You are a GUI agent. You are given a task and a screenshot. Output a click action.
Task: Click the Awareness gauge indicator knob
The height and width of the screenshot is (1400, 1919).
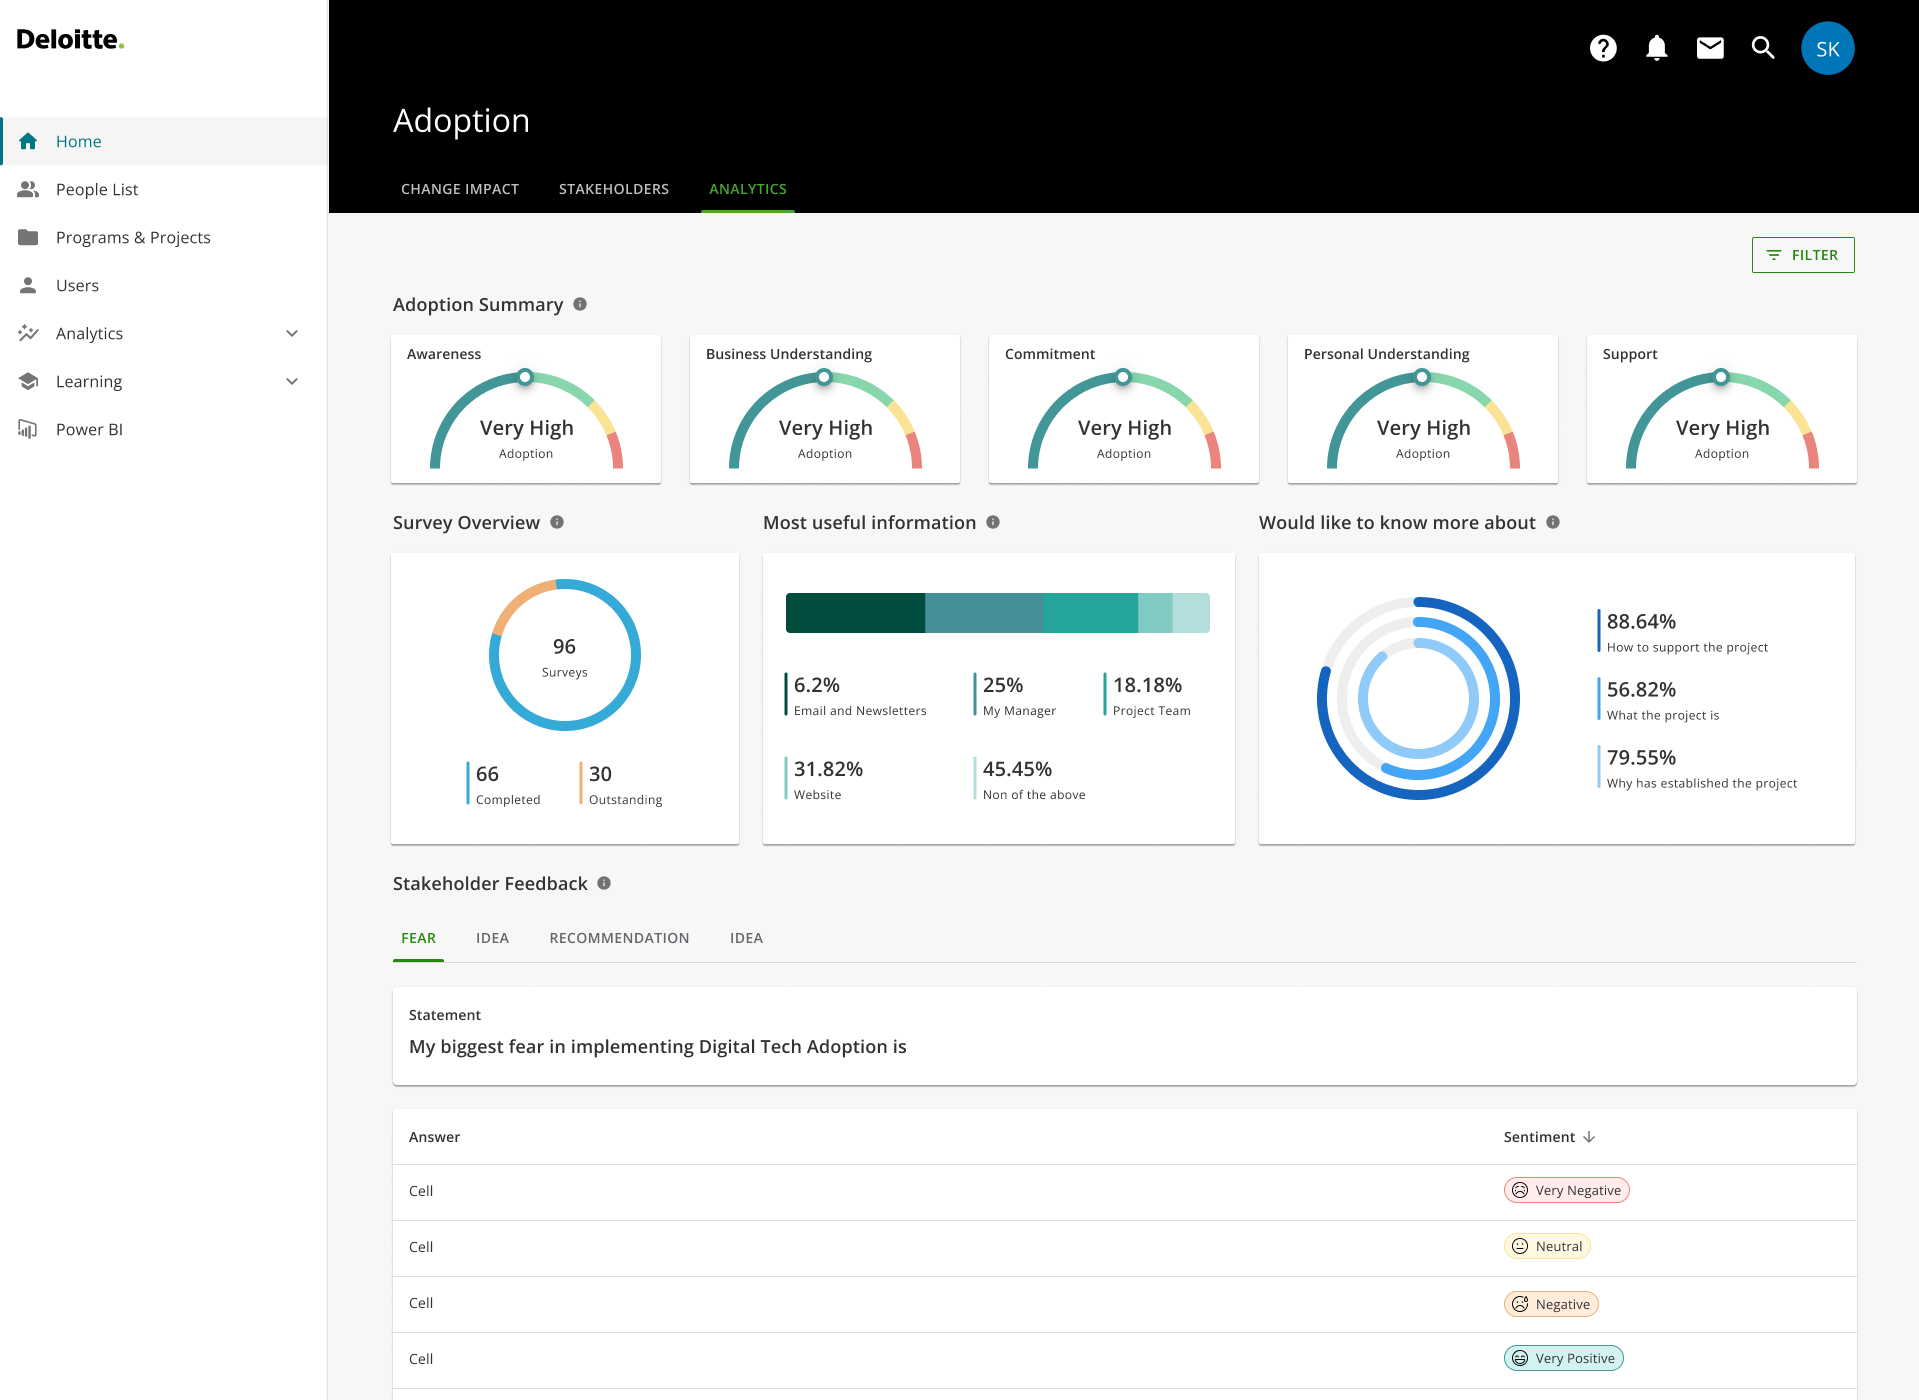pyautogui.click(x=525, y=377)
